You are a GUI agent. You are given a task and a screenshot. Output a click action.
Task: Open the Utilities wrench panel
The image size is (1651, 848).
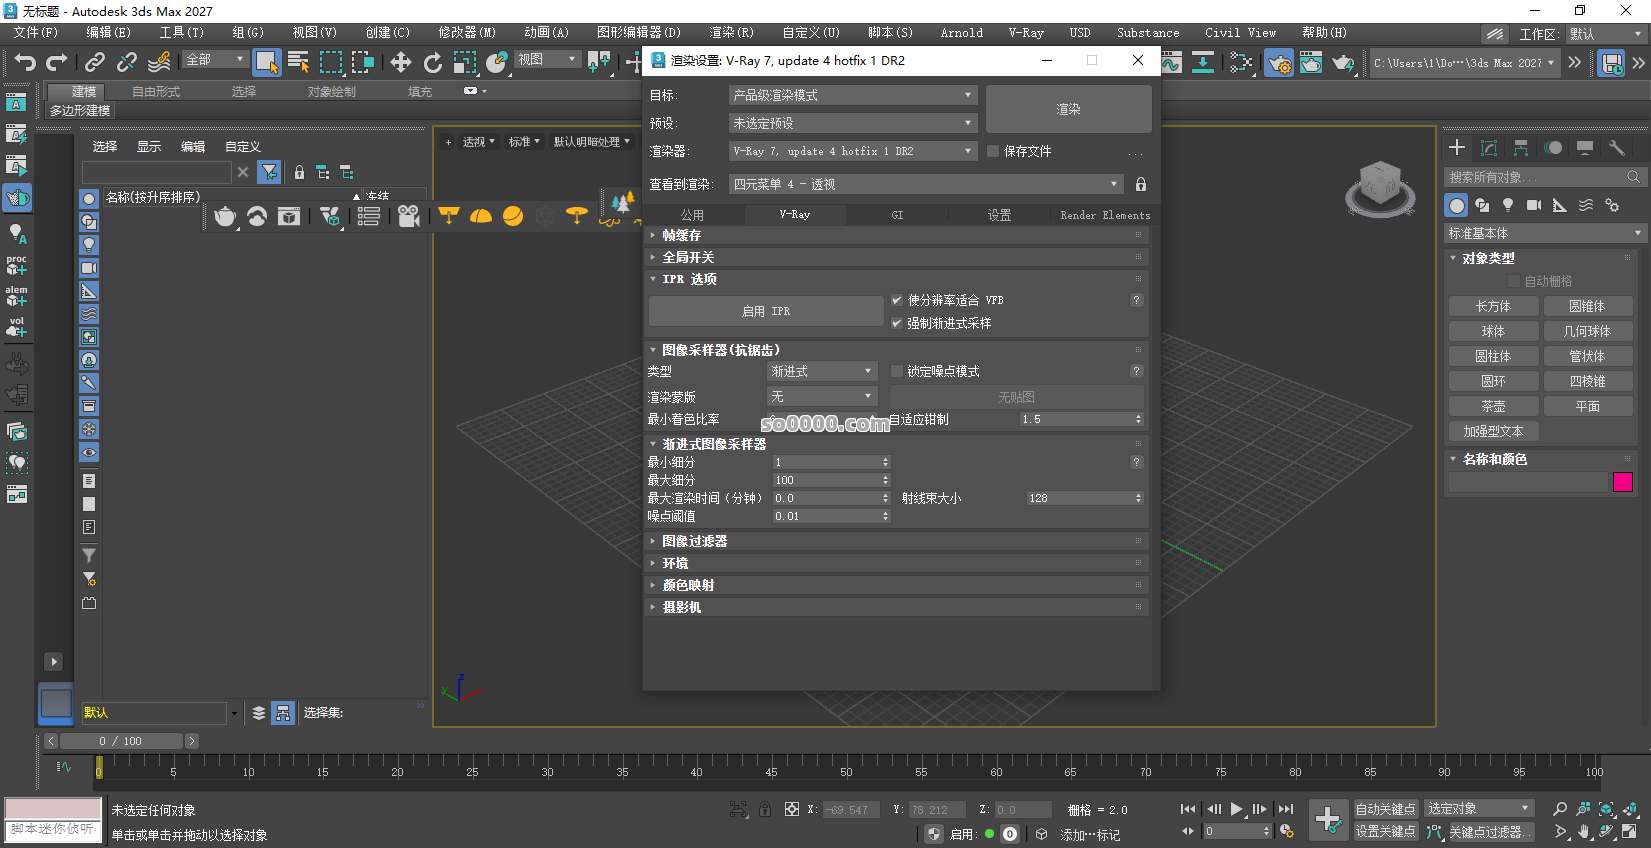tap(1617, 148)
